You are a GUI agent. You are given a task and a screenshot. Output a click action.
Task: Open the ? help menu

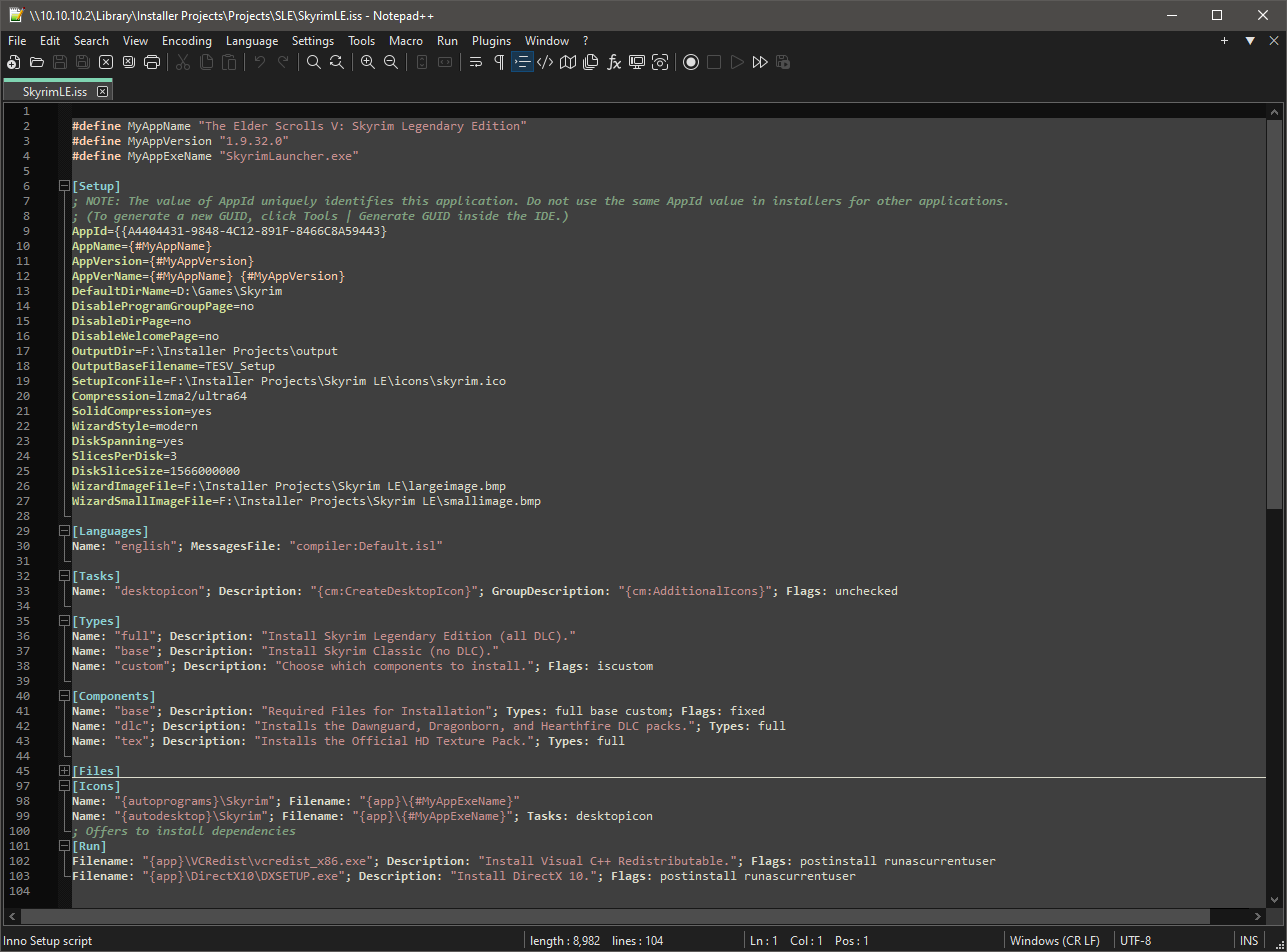(585, 41)
